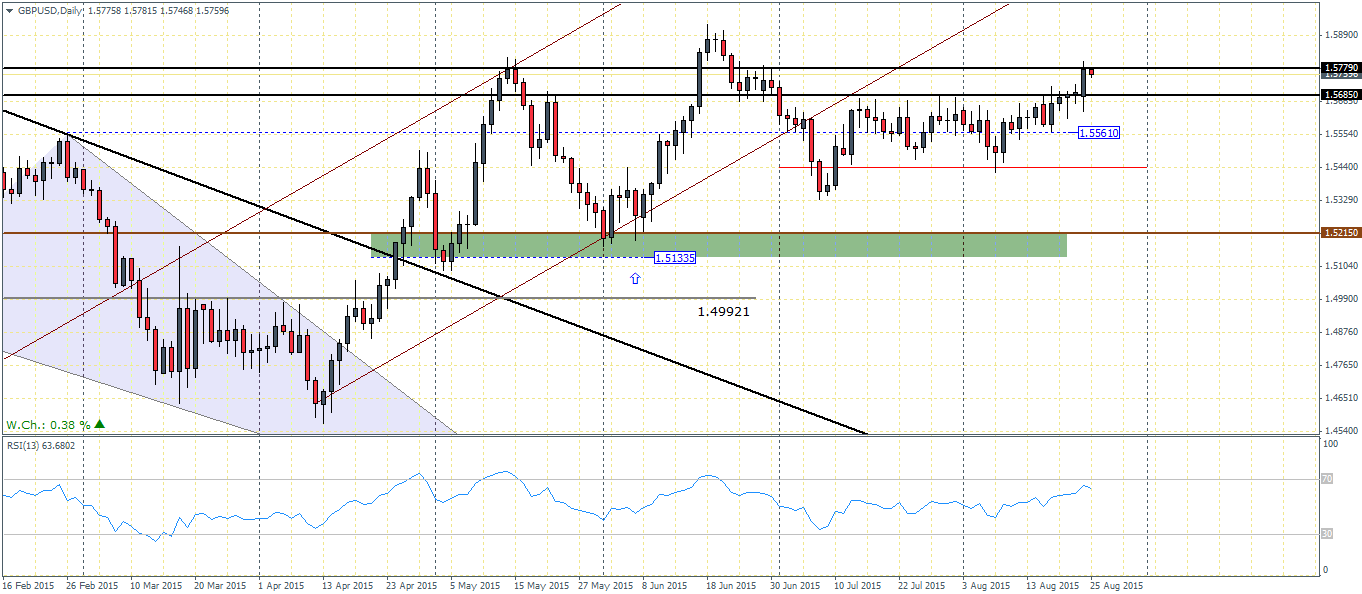Select the 1.57790 price marker on axis

[1340, 68]
